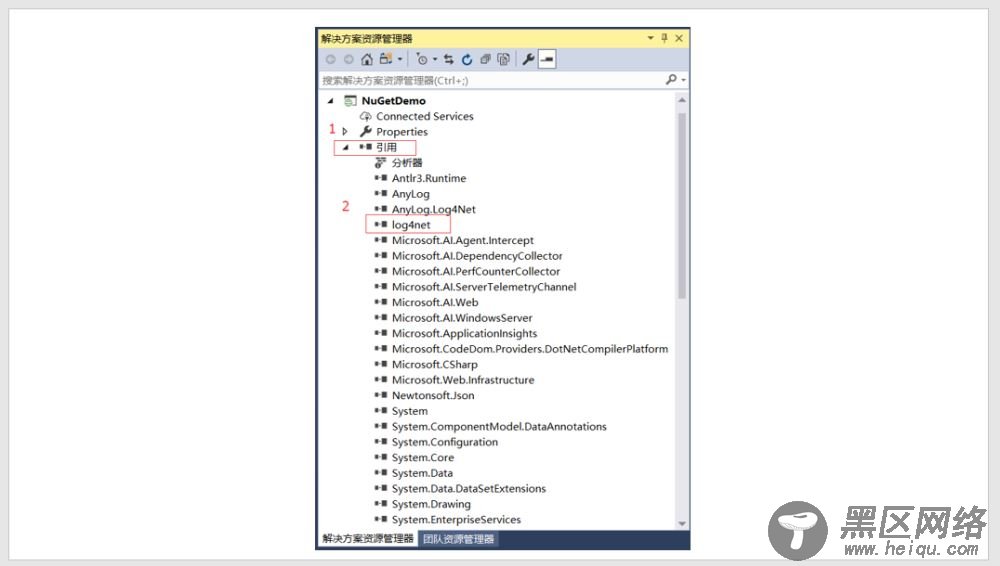The height and width of the screenshot is (566, 1000).
Task: Click the vertical scrollbar thumb
Action: 682,205
